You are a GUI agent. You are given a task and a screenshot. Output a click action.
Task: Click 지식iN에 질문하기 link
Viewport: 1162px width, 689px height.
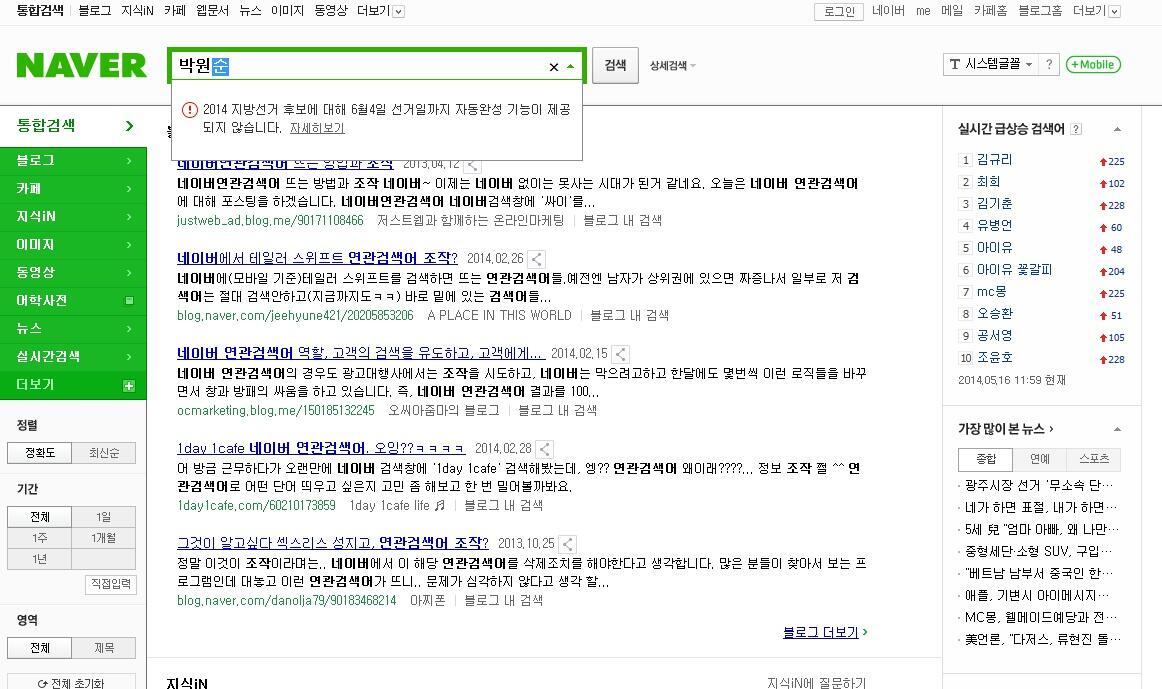click(817, 682)
